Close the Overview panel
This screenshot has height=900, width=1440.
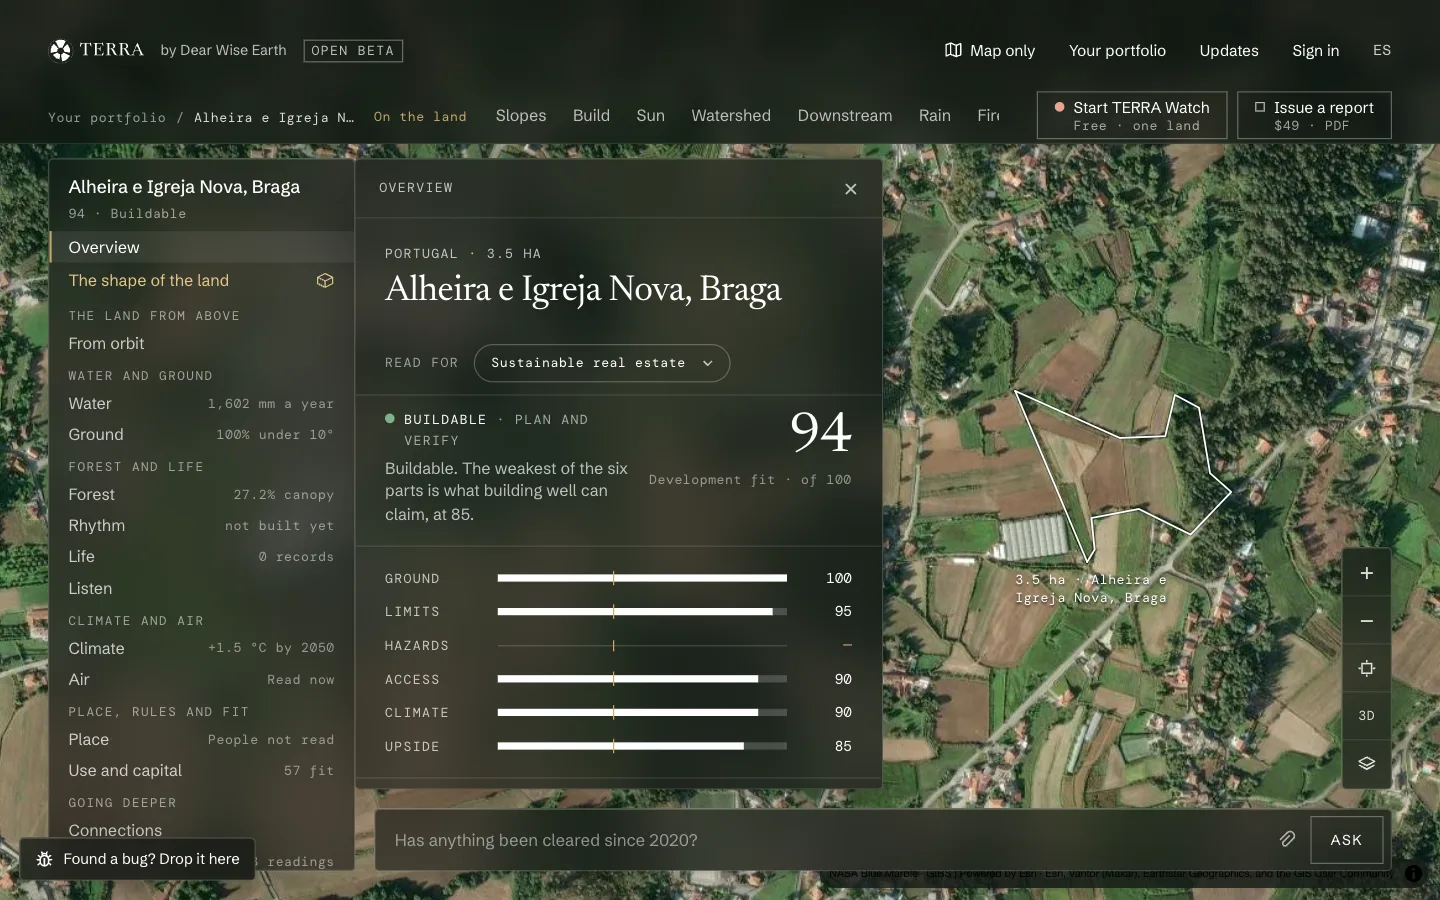click(851, 189)
